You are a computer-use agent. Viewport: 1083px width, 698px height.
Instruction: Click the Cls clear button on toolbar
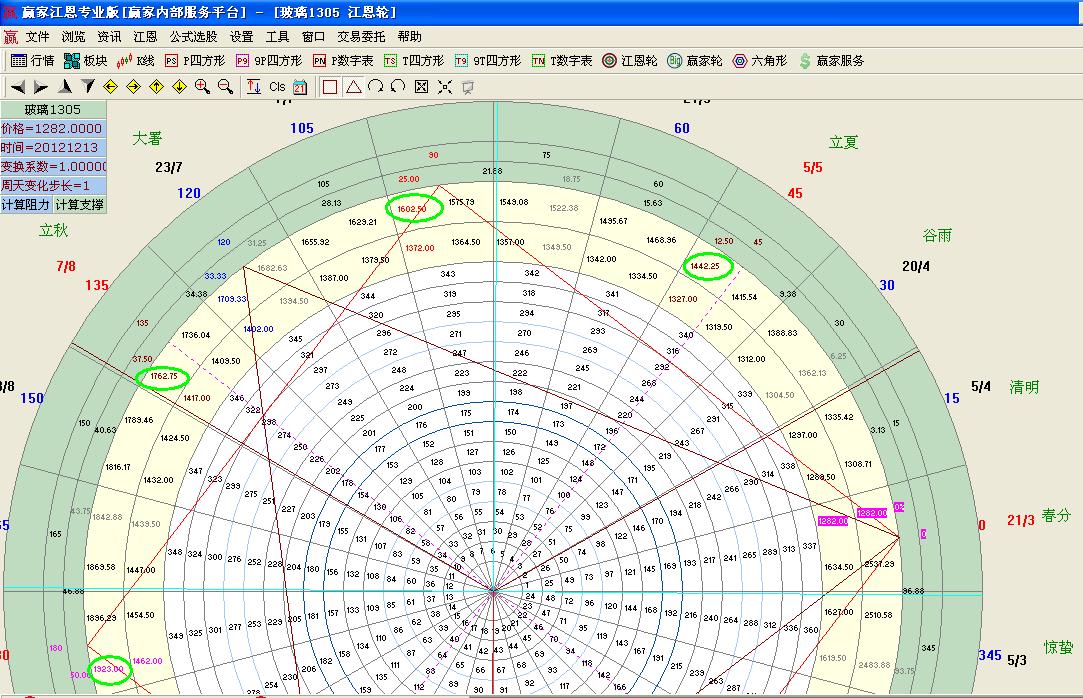(275, 87)
